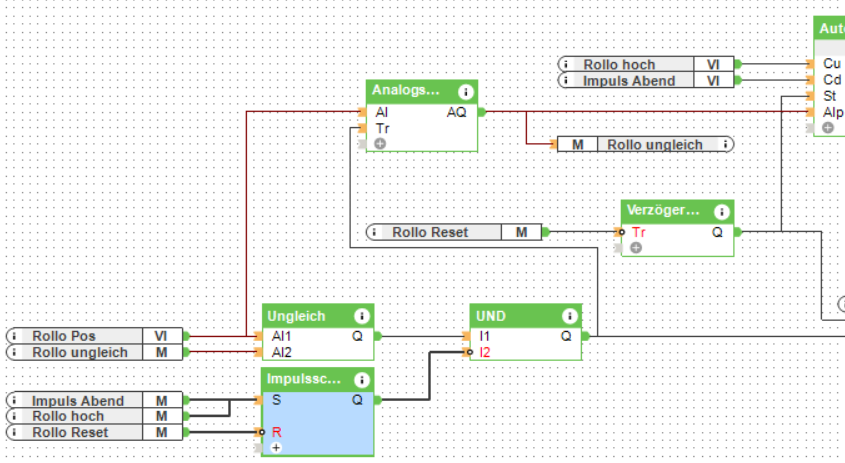Select left Rollo ungleich marker label
This screenshot has width=845, height=463.
click(80, 353)
